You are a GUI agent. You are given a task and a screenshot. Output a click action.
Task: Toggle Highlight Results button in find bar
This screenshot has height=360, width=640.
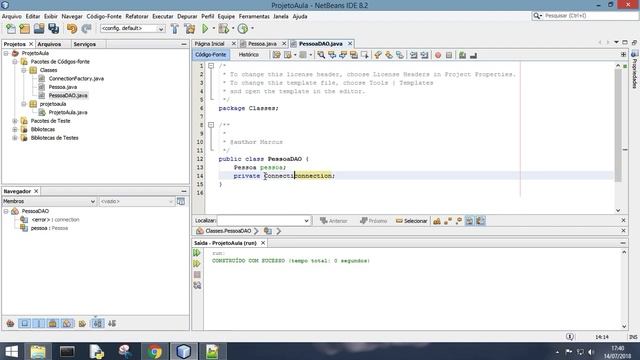point(469,221)
